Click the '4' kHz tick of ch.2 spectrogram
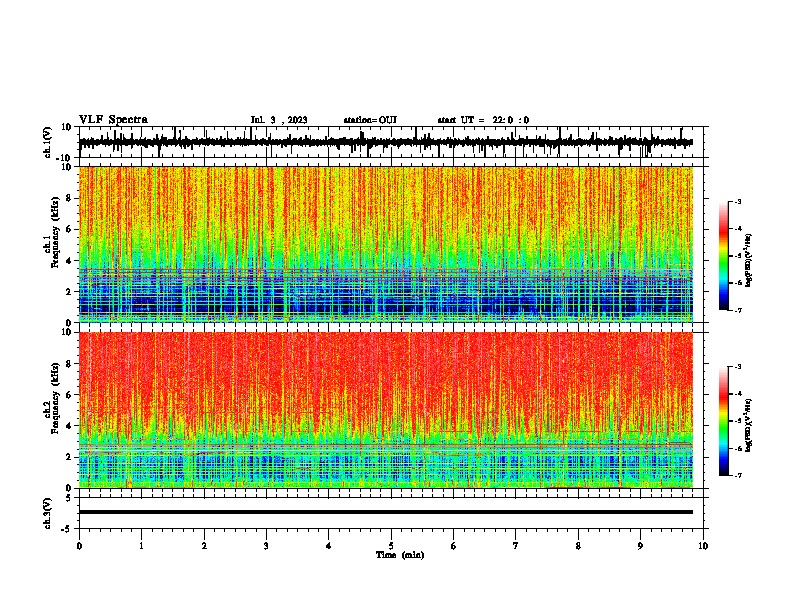 coord(69,426)
